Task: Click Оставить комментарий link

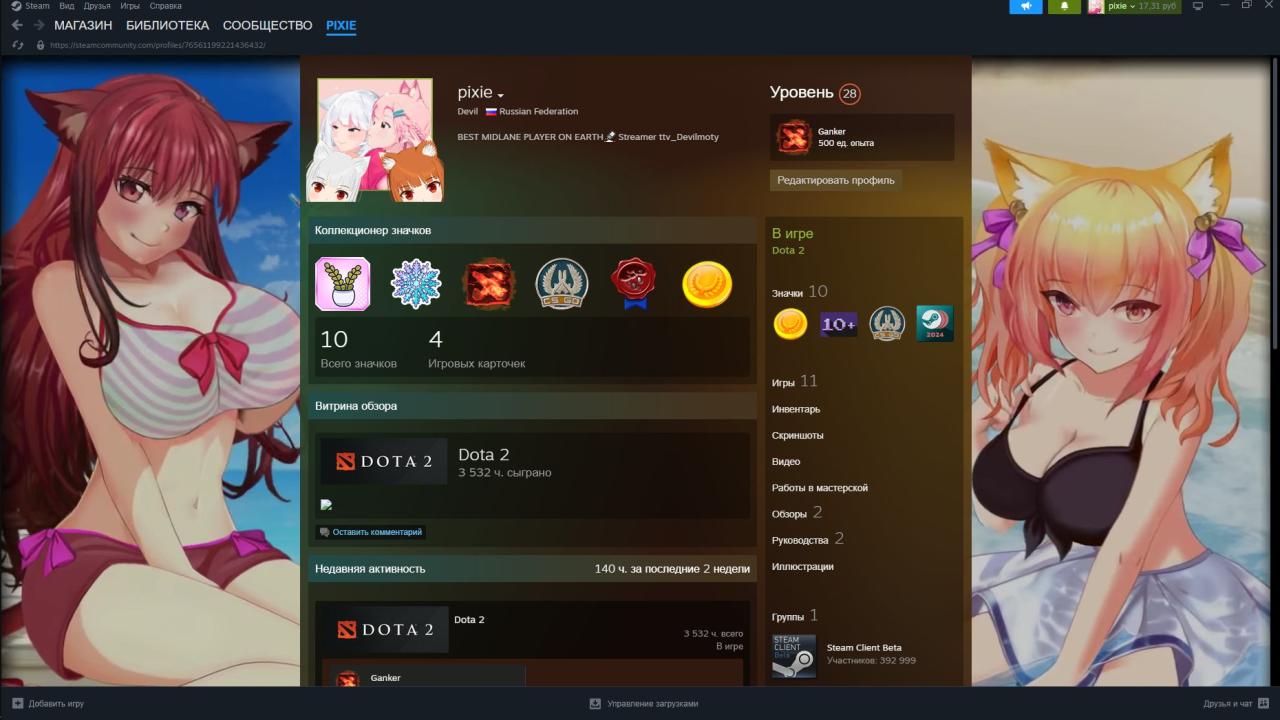Action: [x=377, y=532]
